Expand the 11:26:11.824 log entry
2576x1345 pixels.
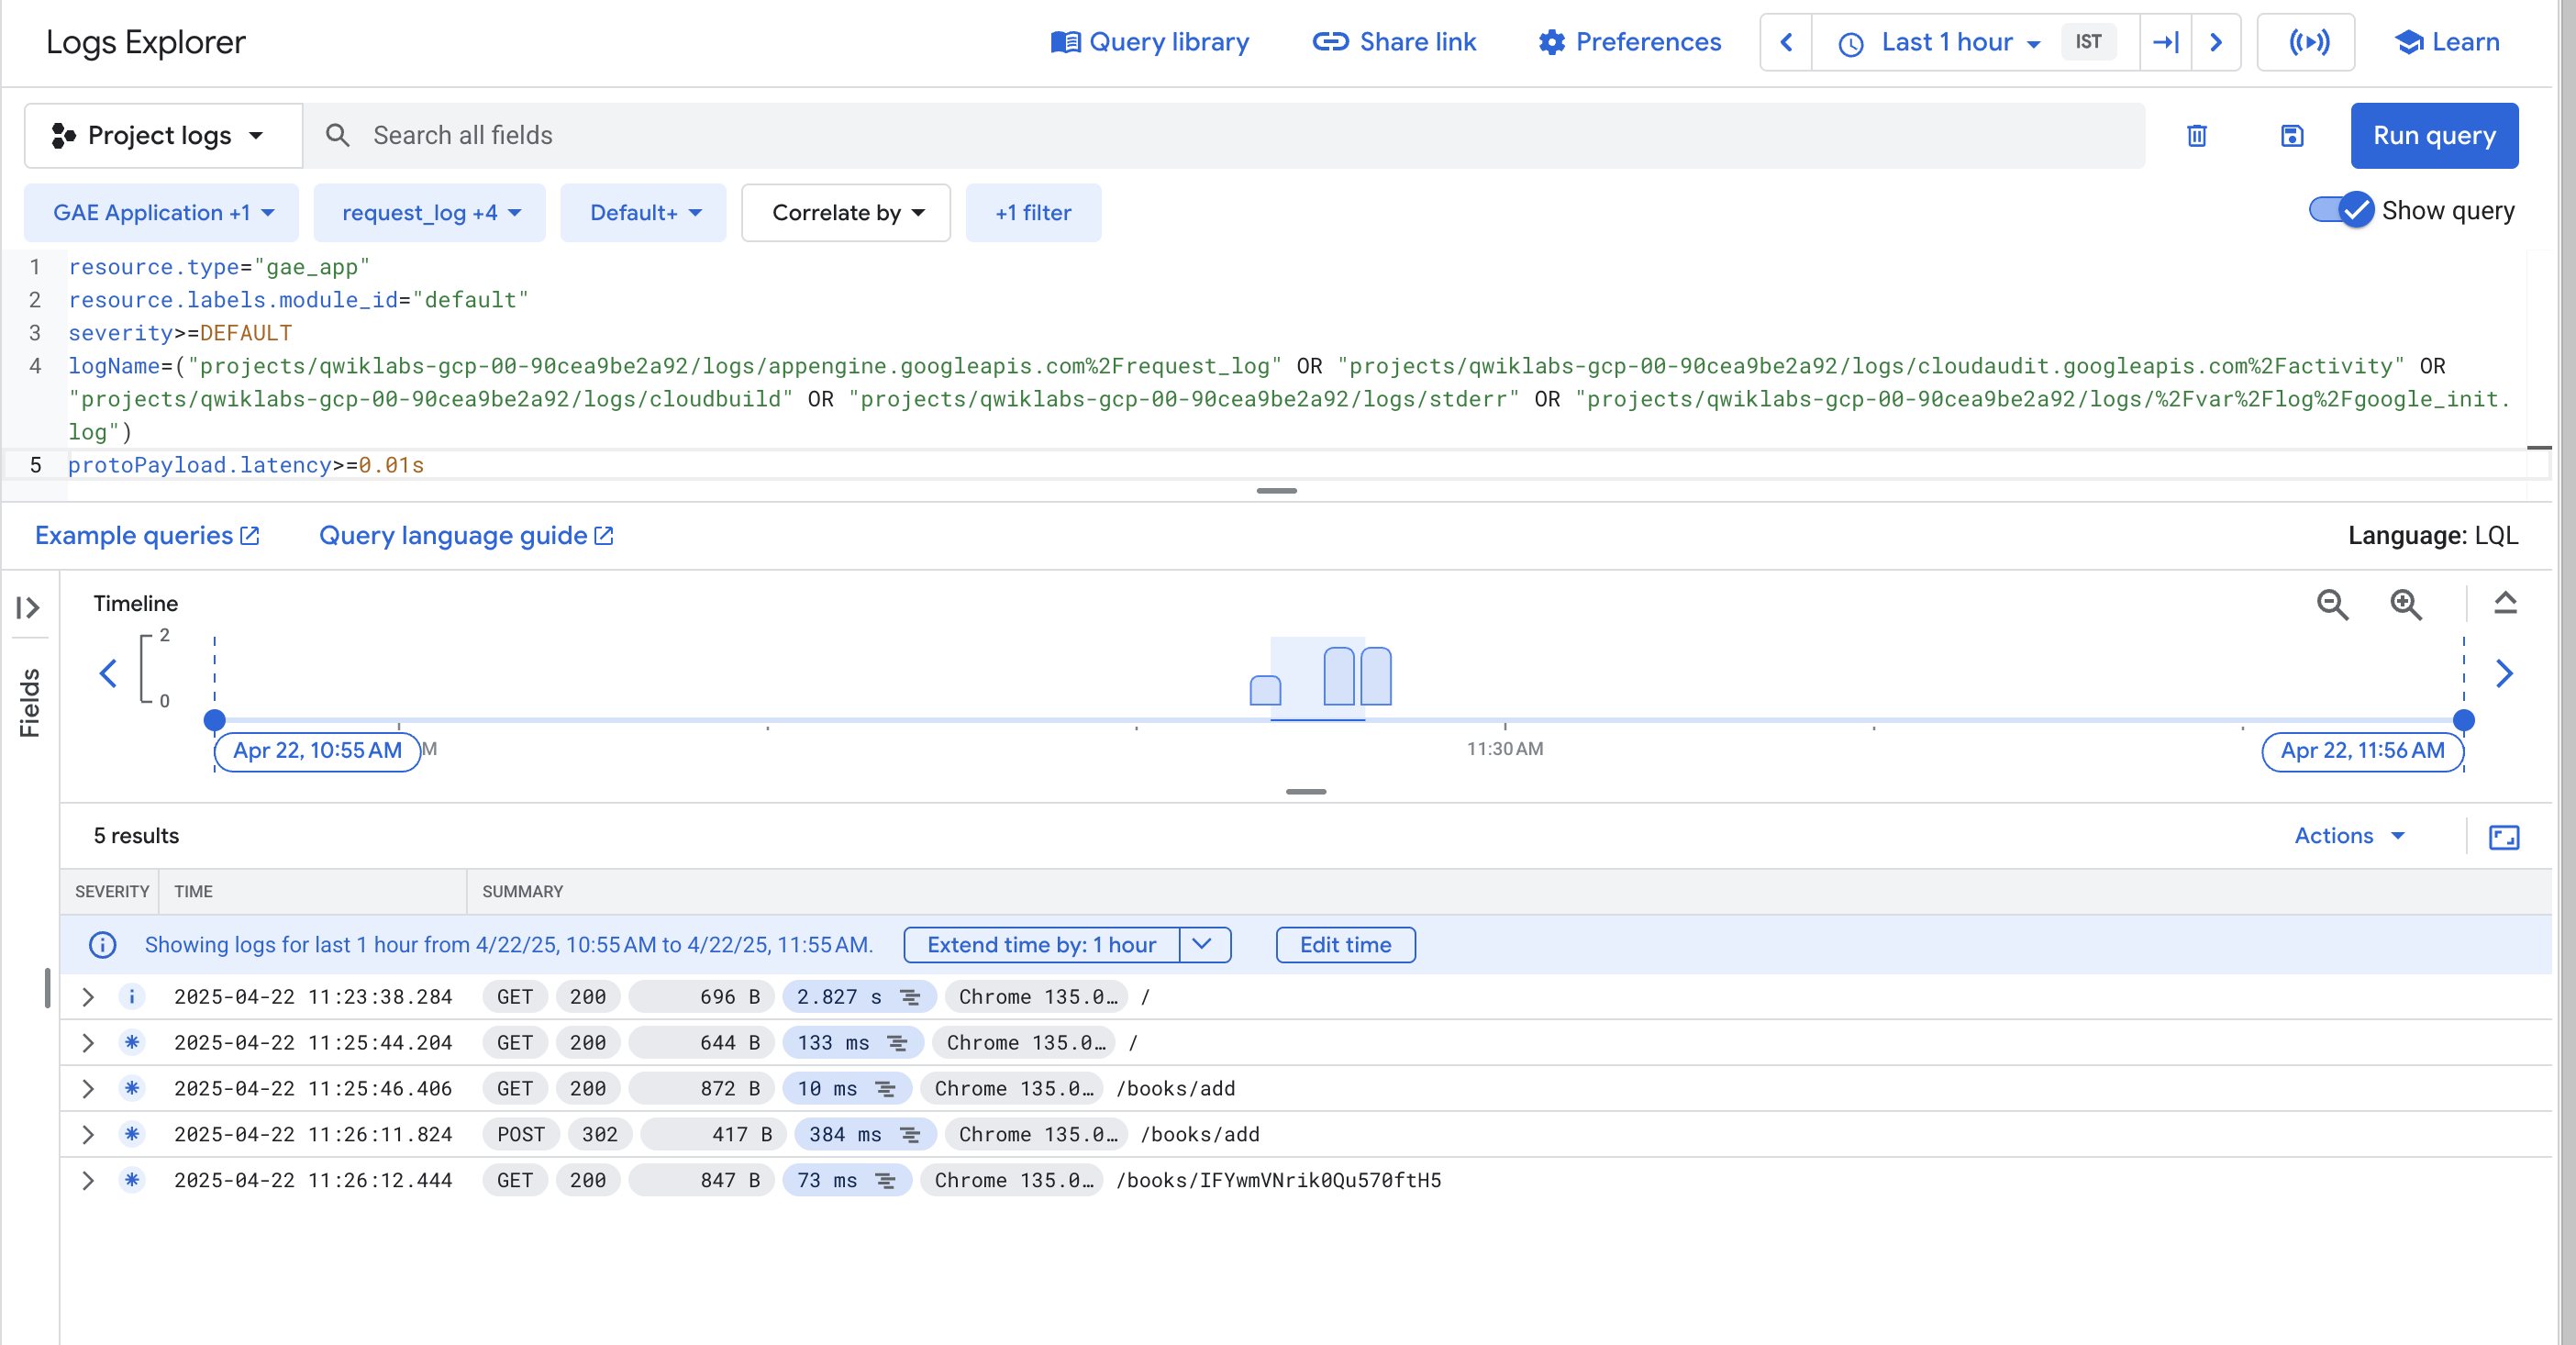point(88,1135)
